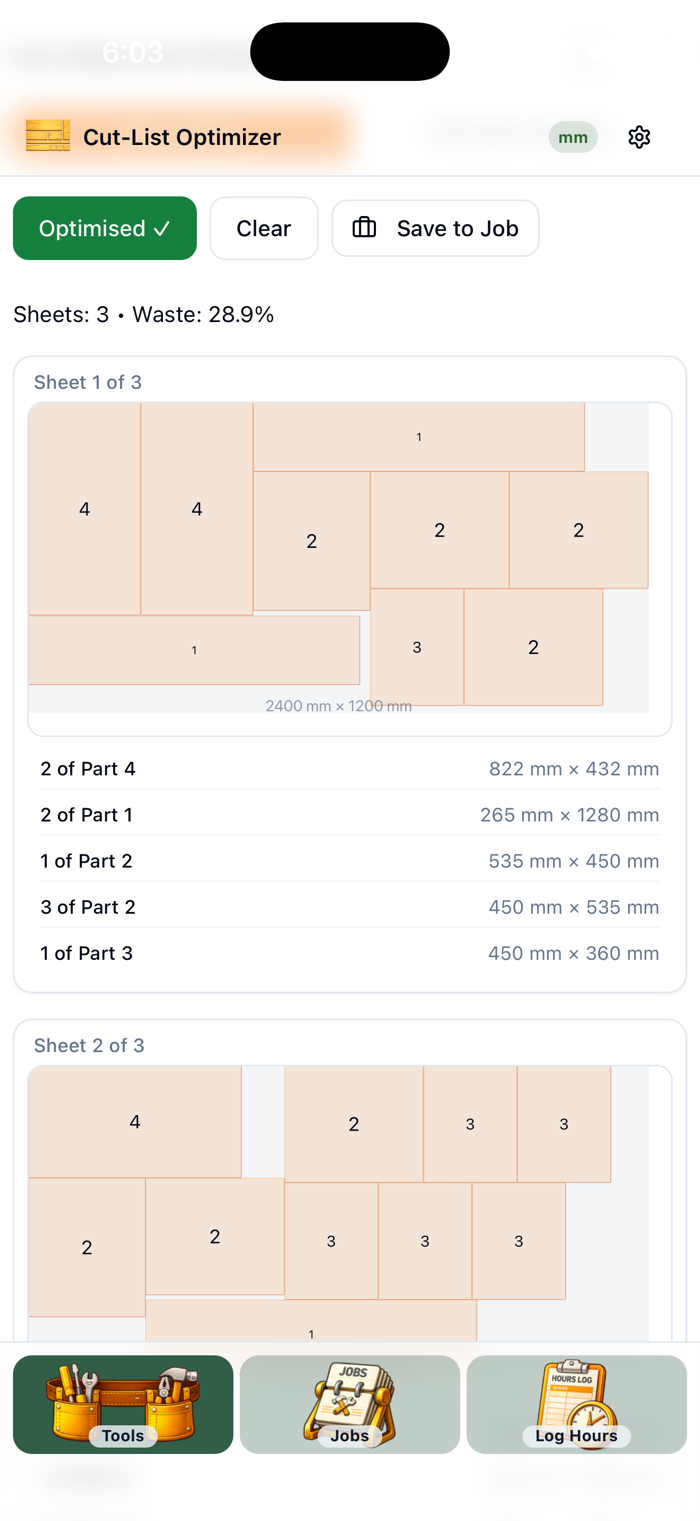The height and width of the screenshot is (1521, 700).
Task: Tap the Cut-List Optimizer logo icon
Action: click(48, 136)
